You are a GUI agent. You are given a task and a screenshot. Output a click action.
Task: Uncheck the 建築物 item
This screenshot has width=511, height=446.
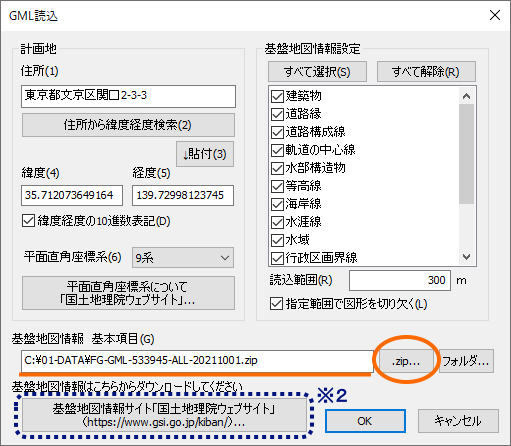coord(277,96)
